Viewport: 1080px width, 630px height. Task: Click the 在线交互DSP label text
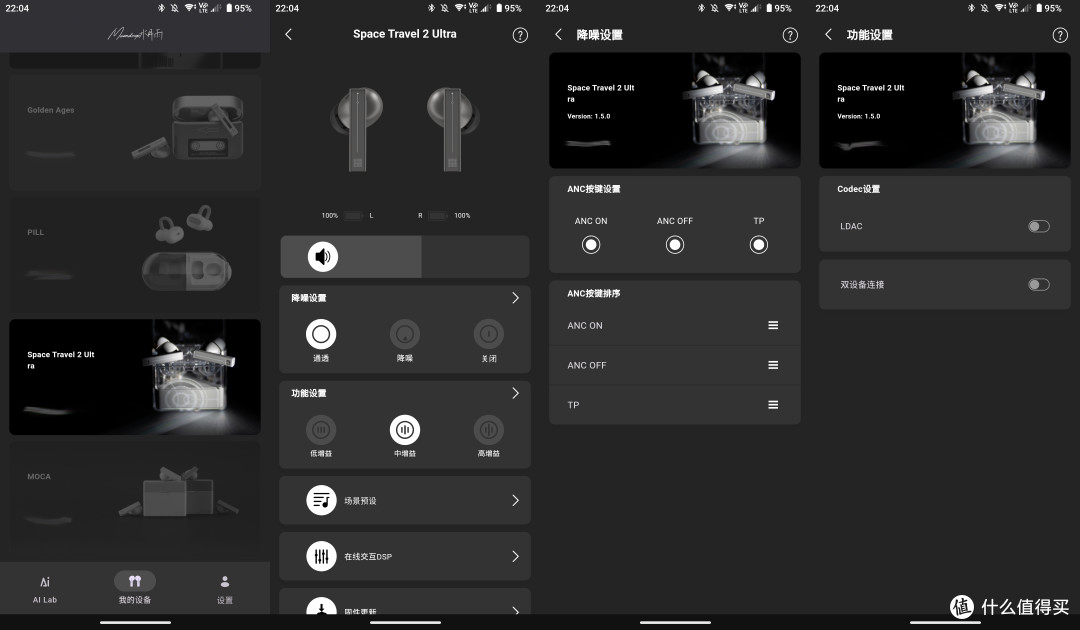click(368, 556)
